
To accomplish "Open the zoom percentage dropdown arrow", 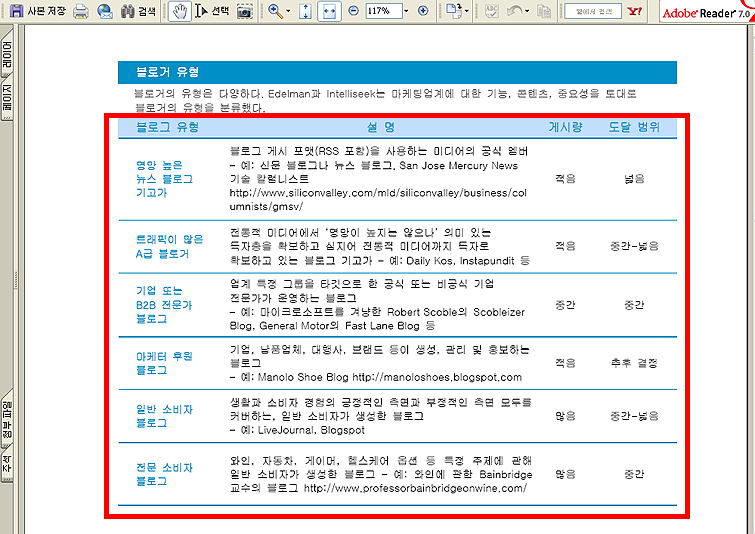I will 406,11.
